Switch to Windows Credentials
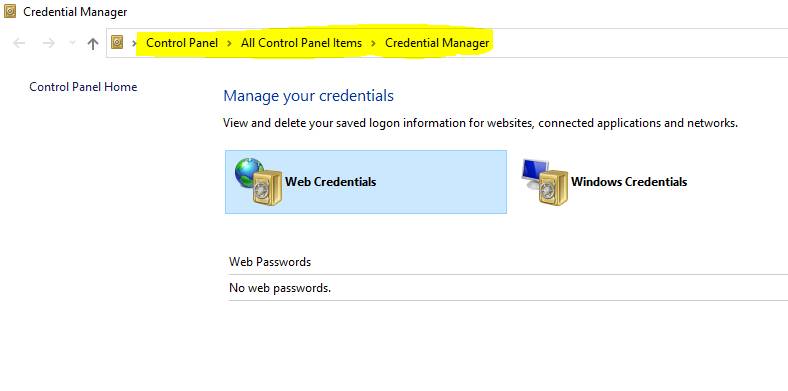 click(629, 182)
